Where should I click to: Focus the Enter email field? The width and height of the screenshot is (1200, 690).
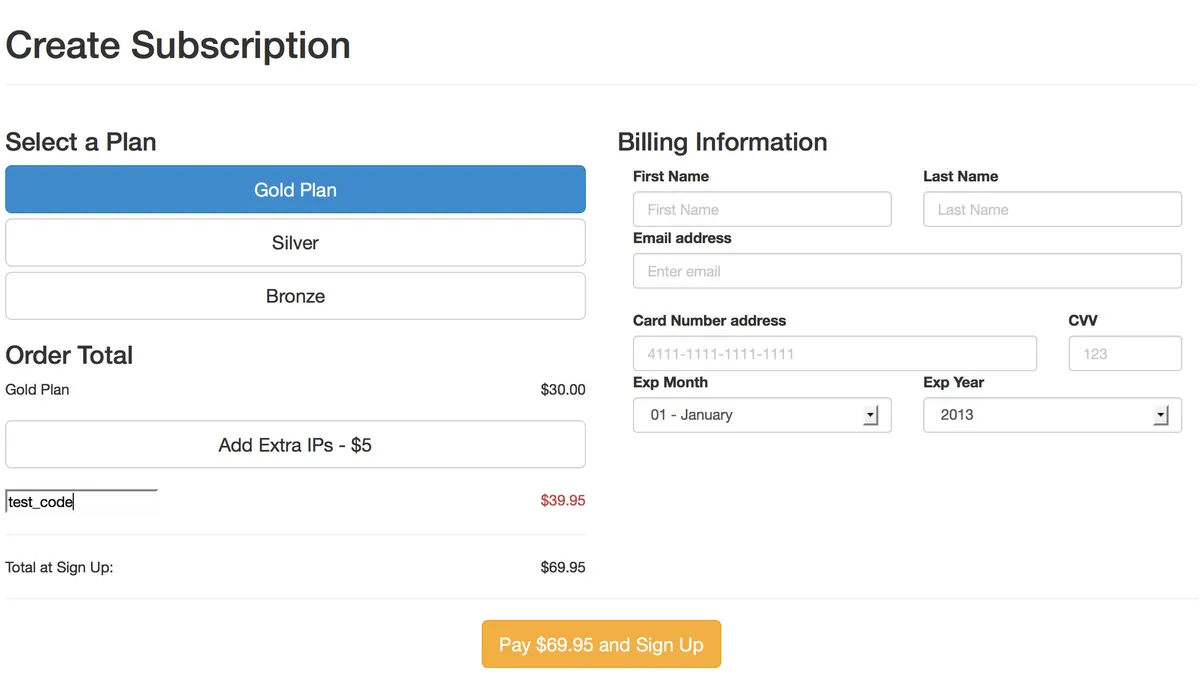[907, 271]
